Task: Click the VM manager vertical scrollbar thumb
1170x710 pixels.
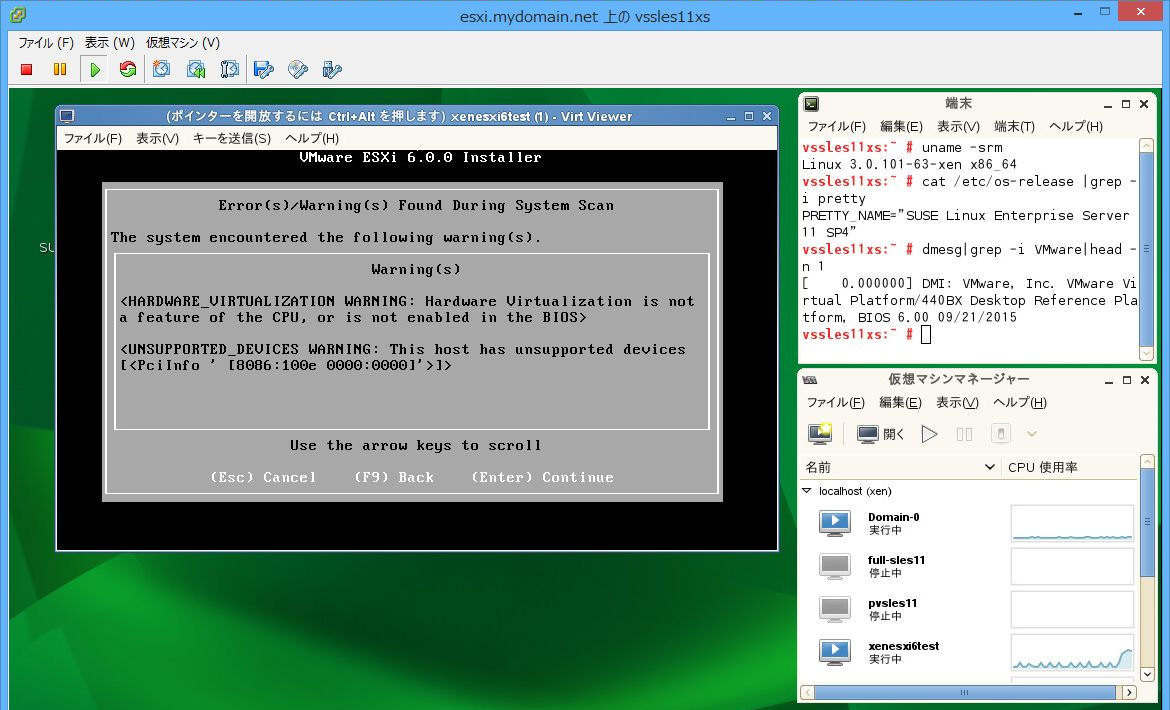Action: [x=1148, y=521]
